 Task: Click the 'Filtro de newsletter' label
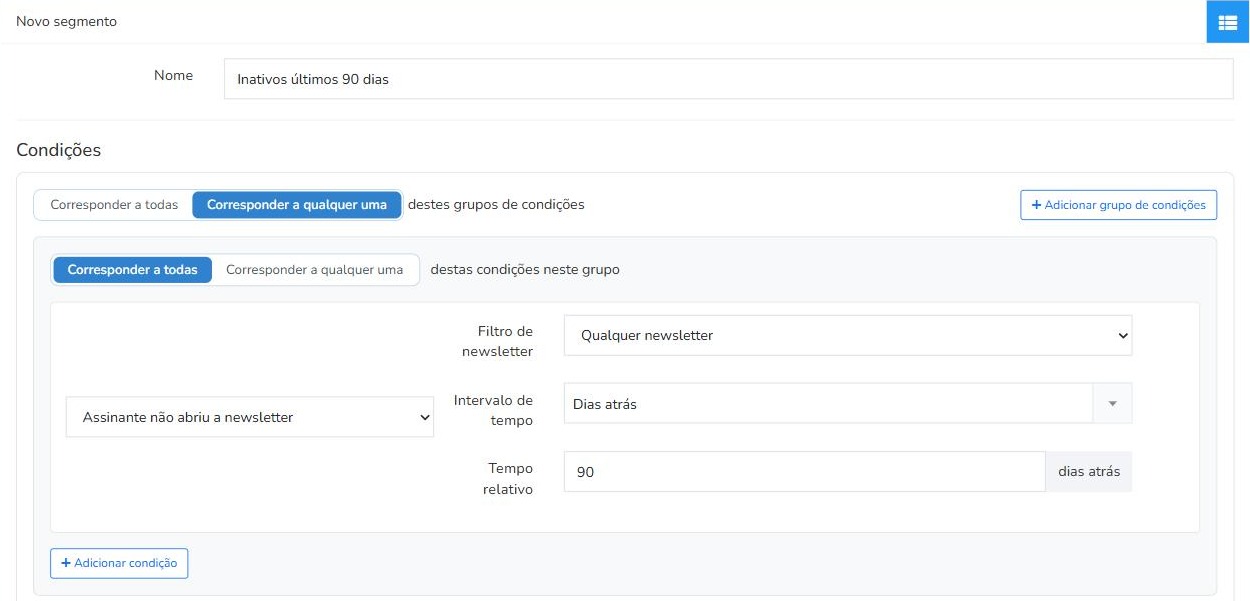[x=498, y=341]
